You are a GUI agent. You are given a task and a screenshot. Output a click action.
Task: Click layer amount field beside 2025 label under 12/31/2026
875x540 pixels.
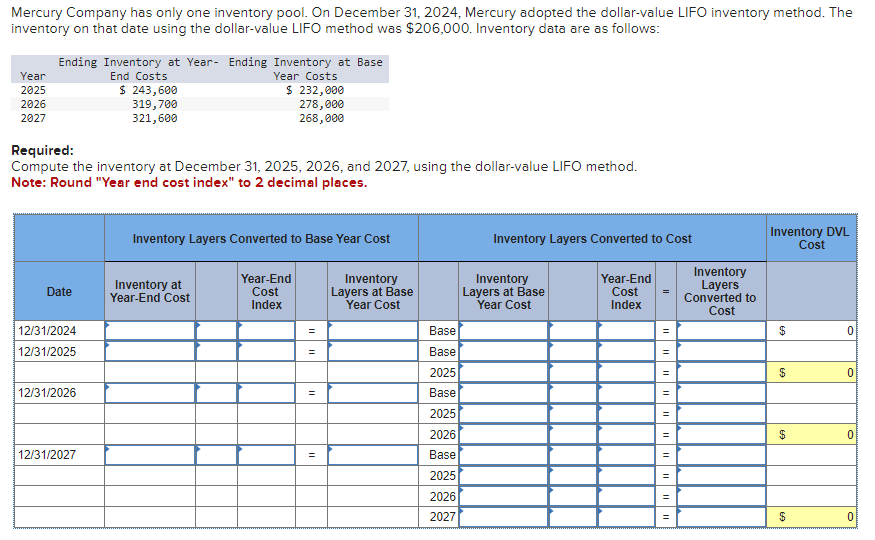point(503,413)
